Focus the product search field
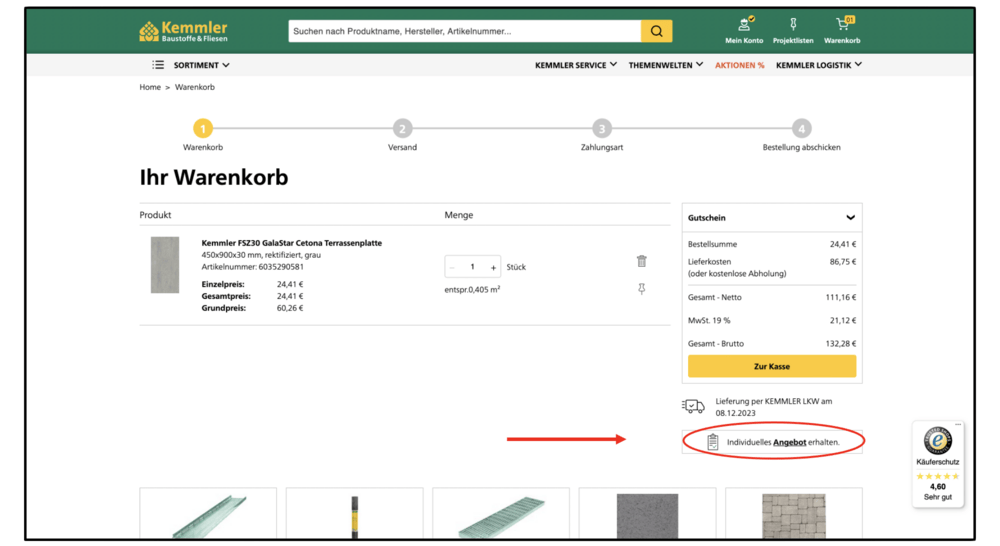This screenshot has height=546, width=1000. click(464, 31)
